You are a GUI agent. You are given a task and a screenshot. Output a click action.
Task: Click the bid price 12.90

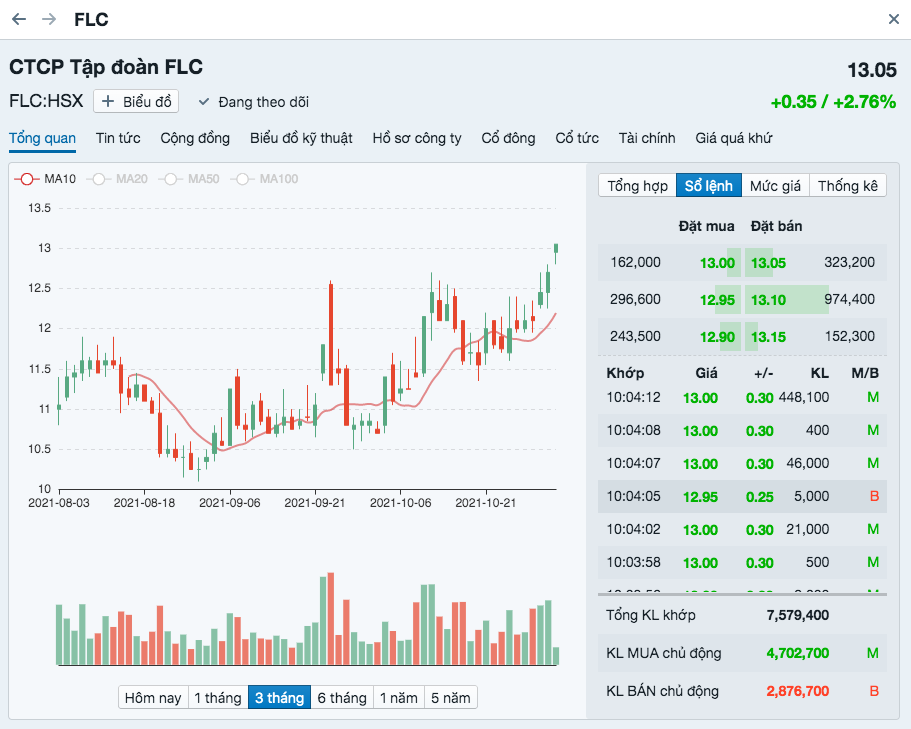pyautogui.click(x=717, y=337)
